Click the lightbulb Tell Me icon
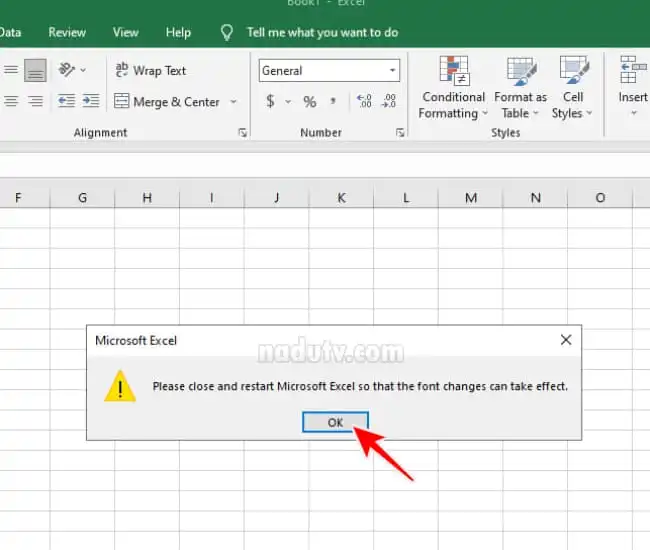This screenshot has height=550, width=650. point(227,32)
